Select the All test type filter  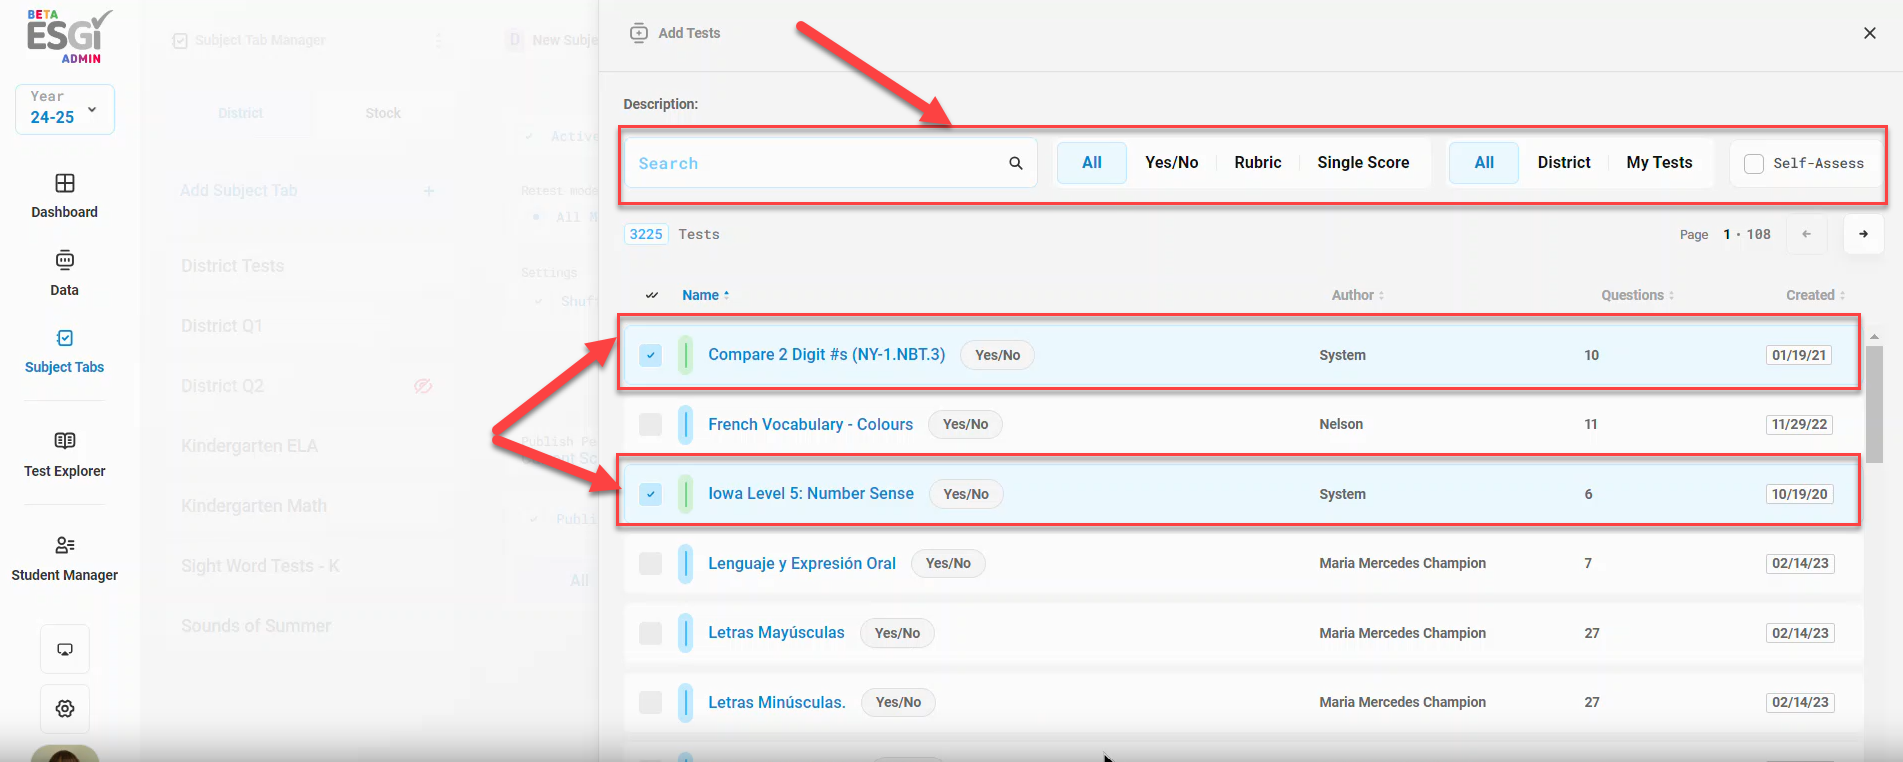[1092, 162]
